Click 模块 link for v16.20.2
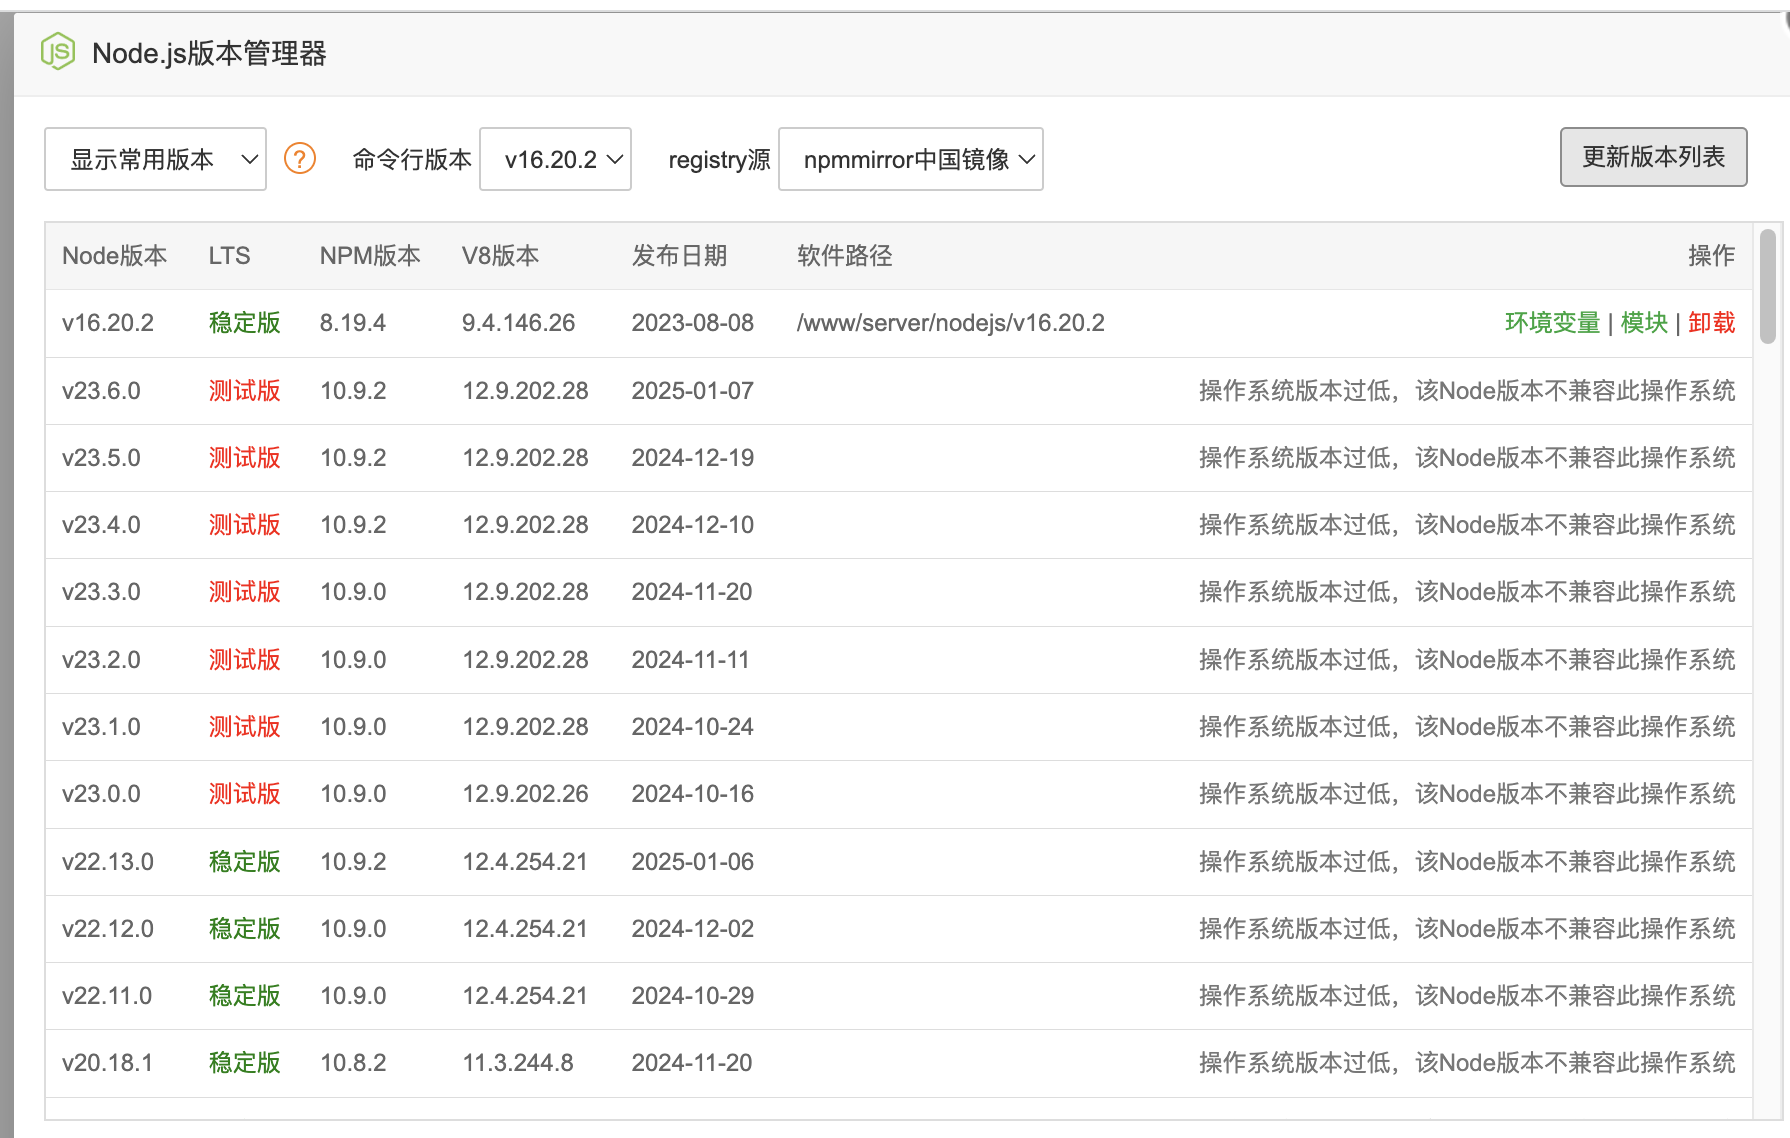Screen dimensions: 1790x1138 [1644, 323]
